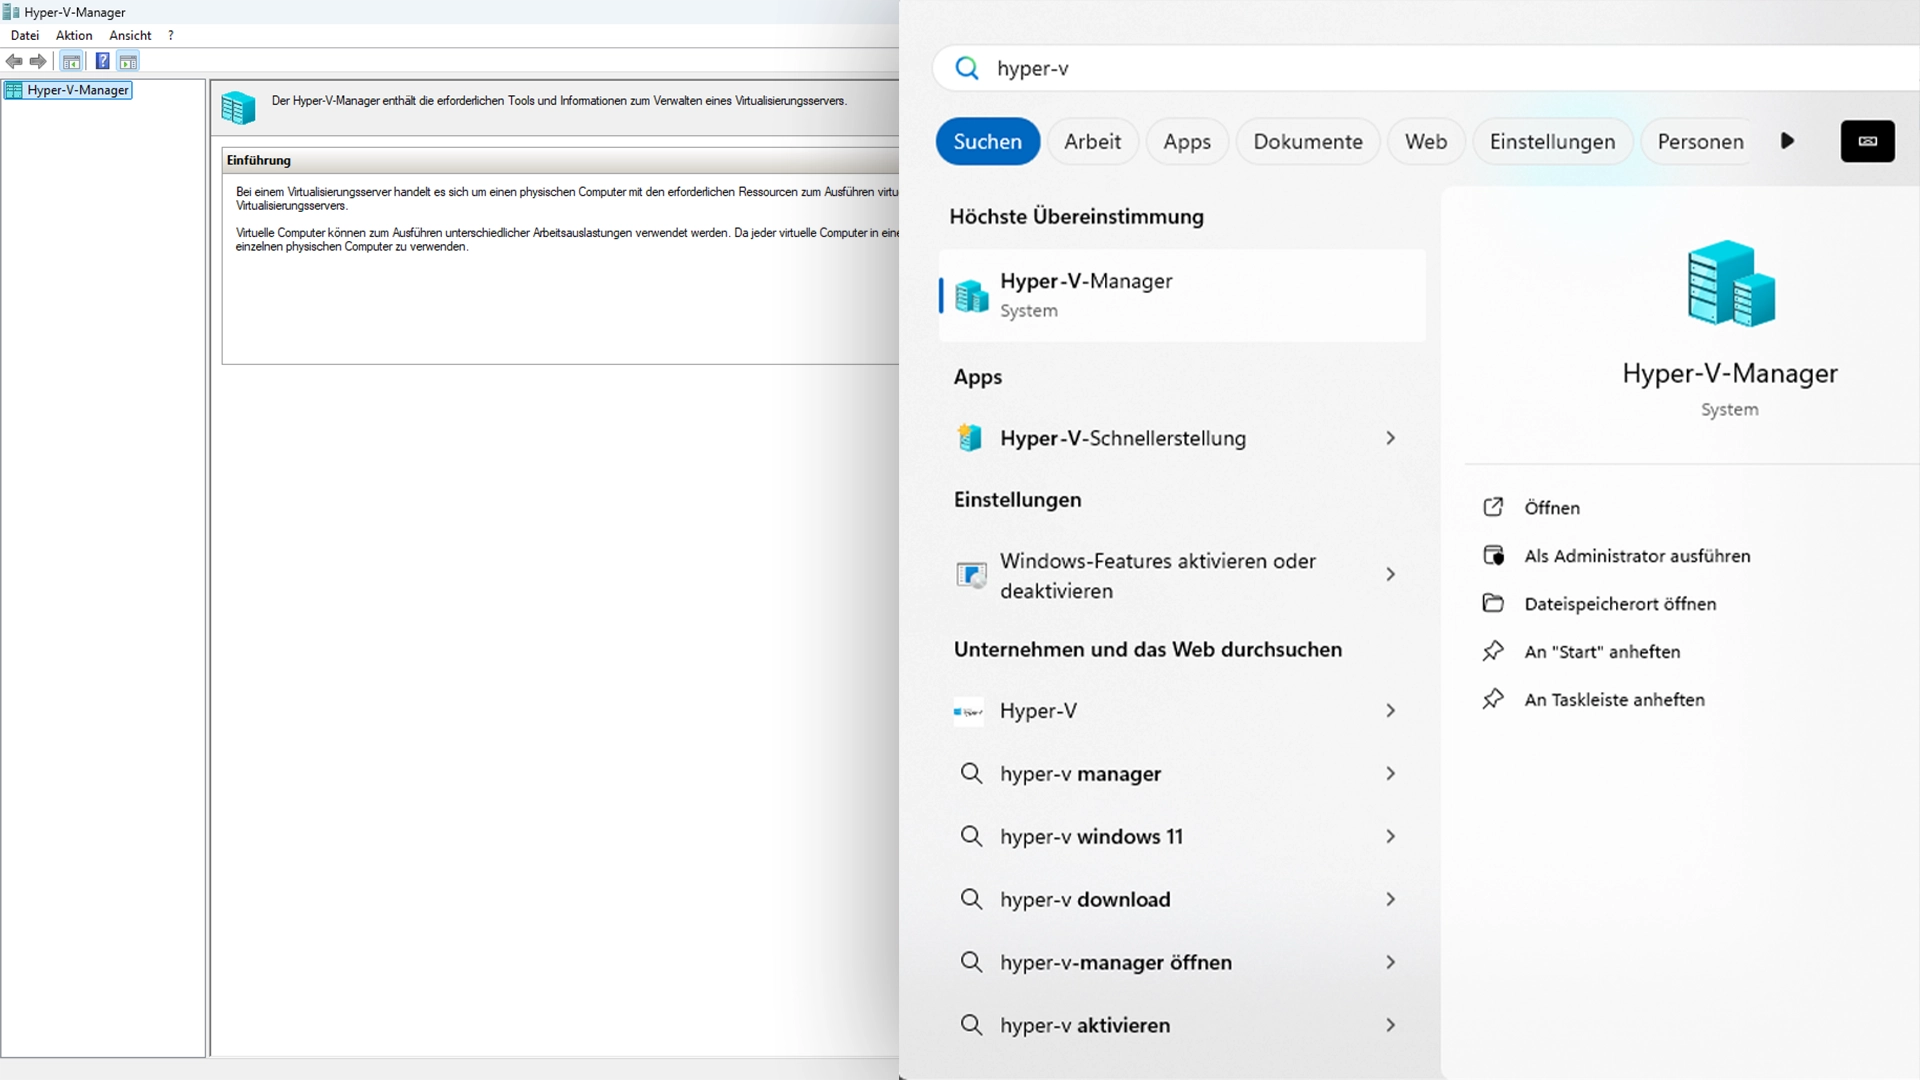
Task: Click the dark button right of filters
Action: [x=1867, y=141]
